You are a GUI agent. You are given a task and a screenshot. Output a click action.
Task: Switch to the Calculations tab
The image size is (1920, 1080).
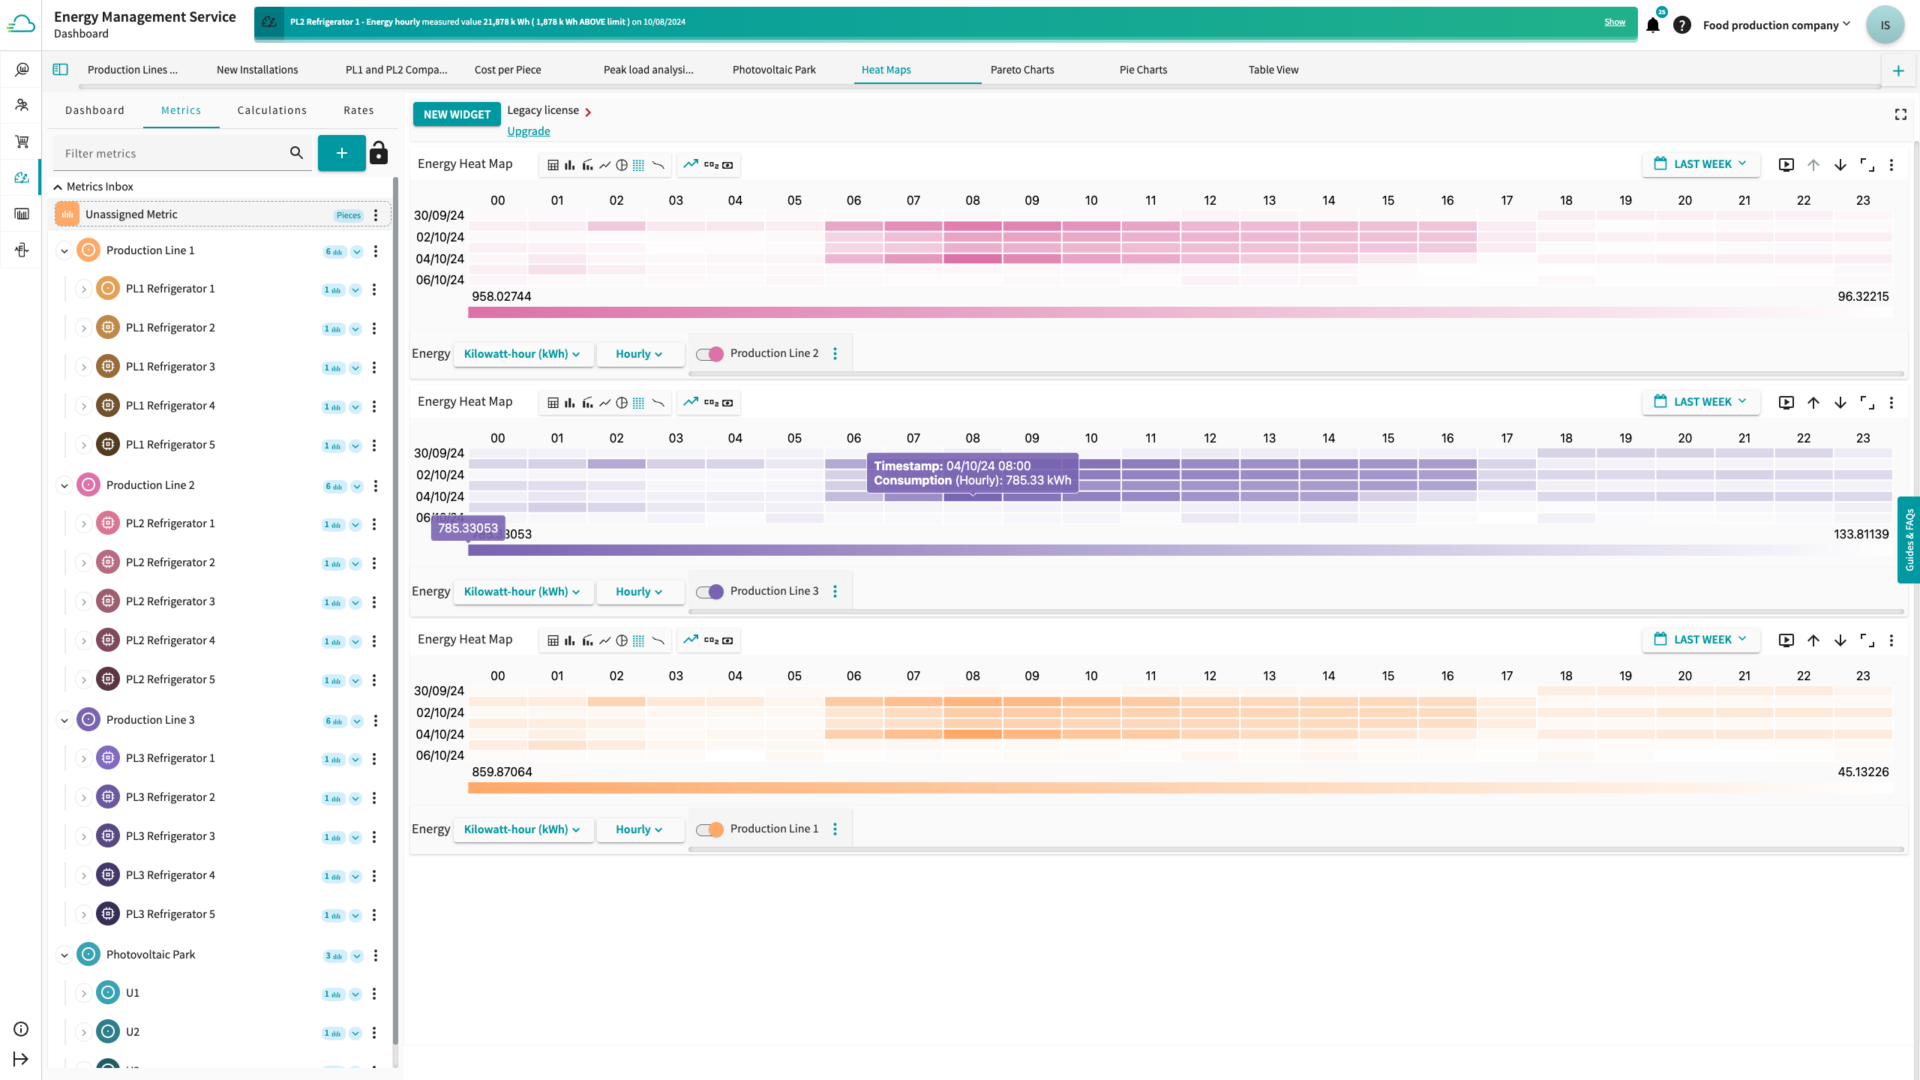pyautogui.click(x=272, y=111)
